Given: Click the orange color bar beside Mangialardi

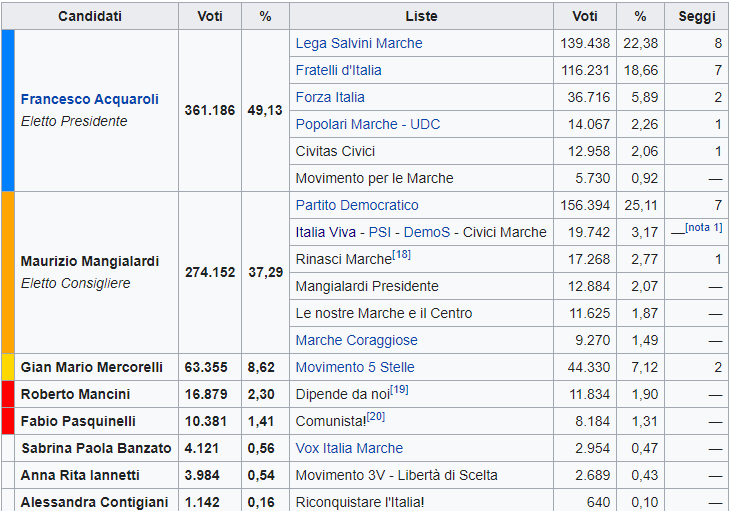Looking at the screenshot, I should click(8, 272).
